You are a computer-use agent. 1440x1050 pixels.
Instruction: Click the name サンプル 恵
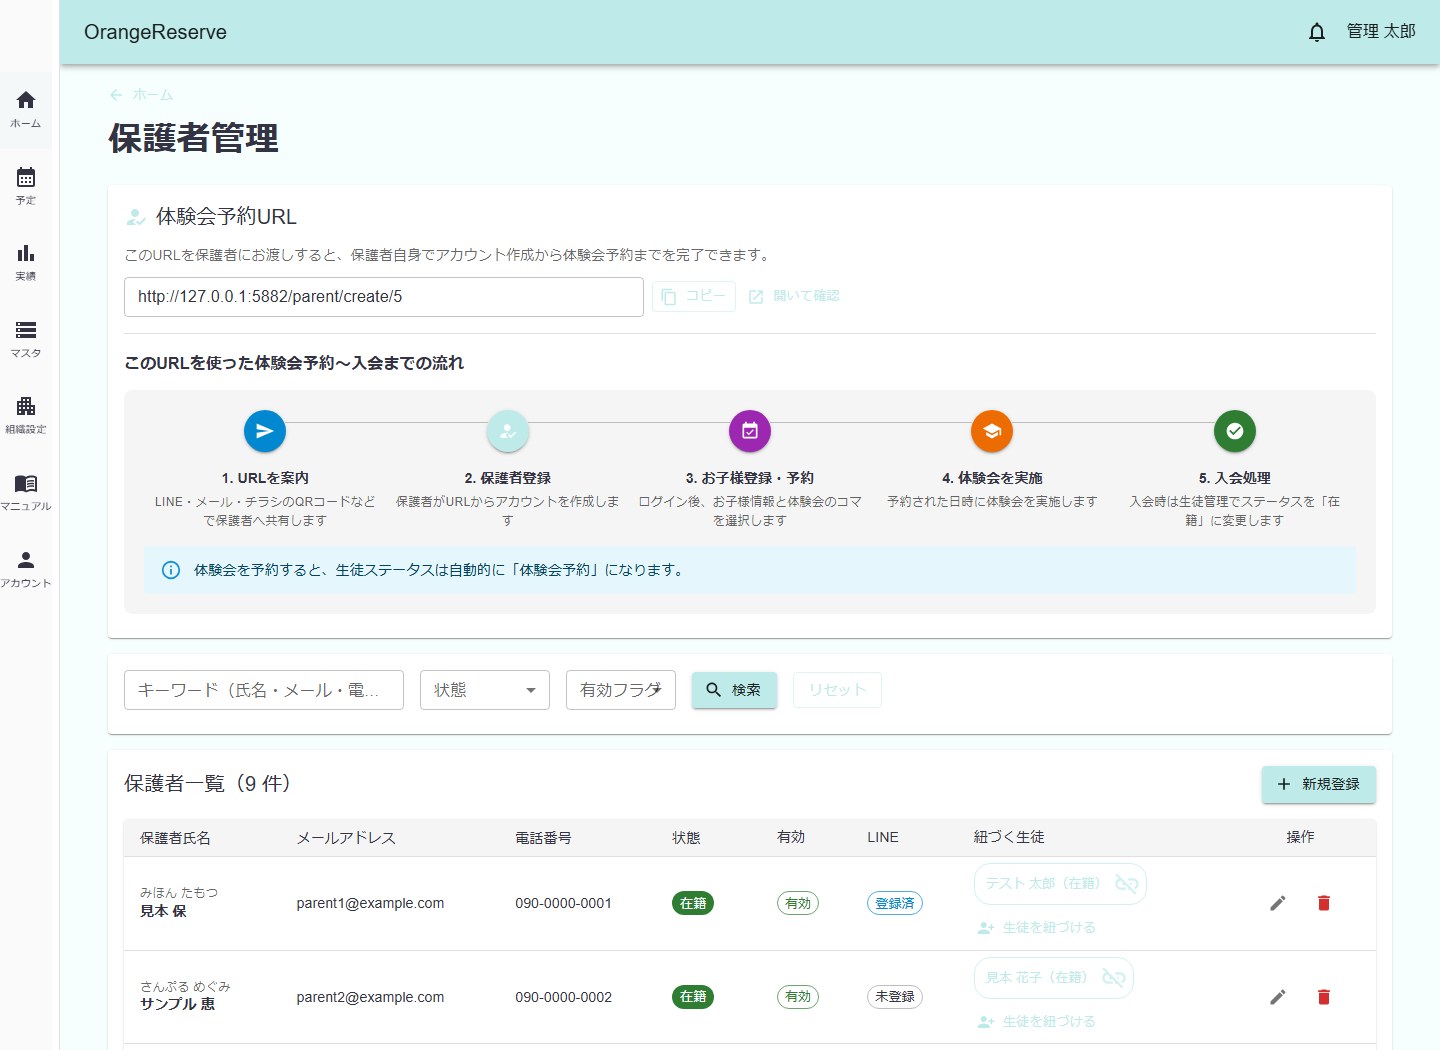tap(177, 1005)
